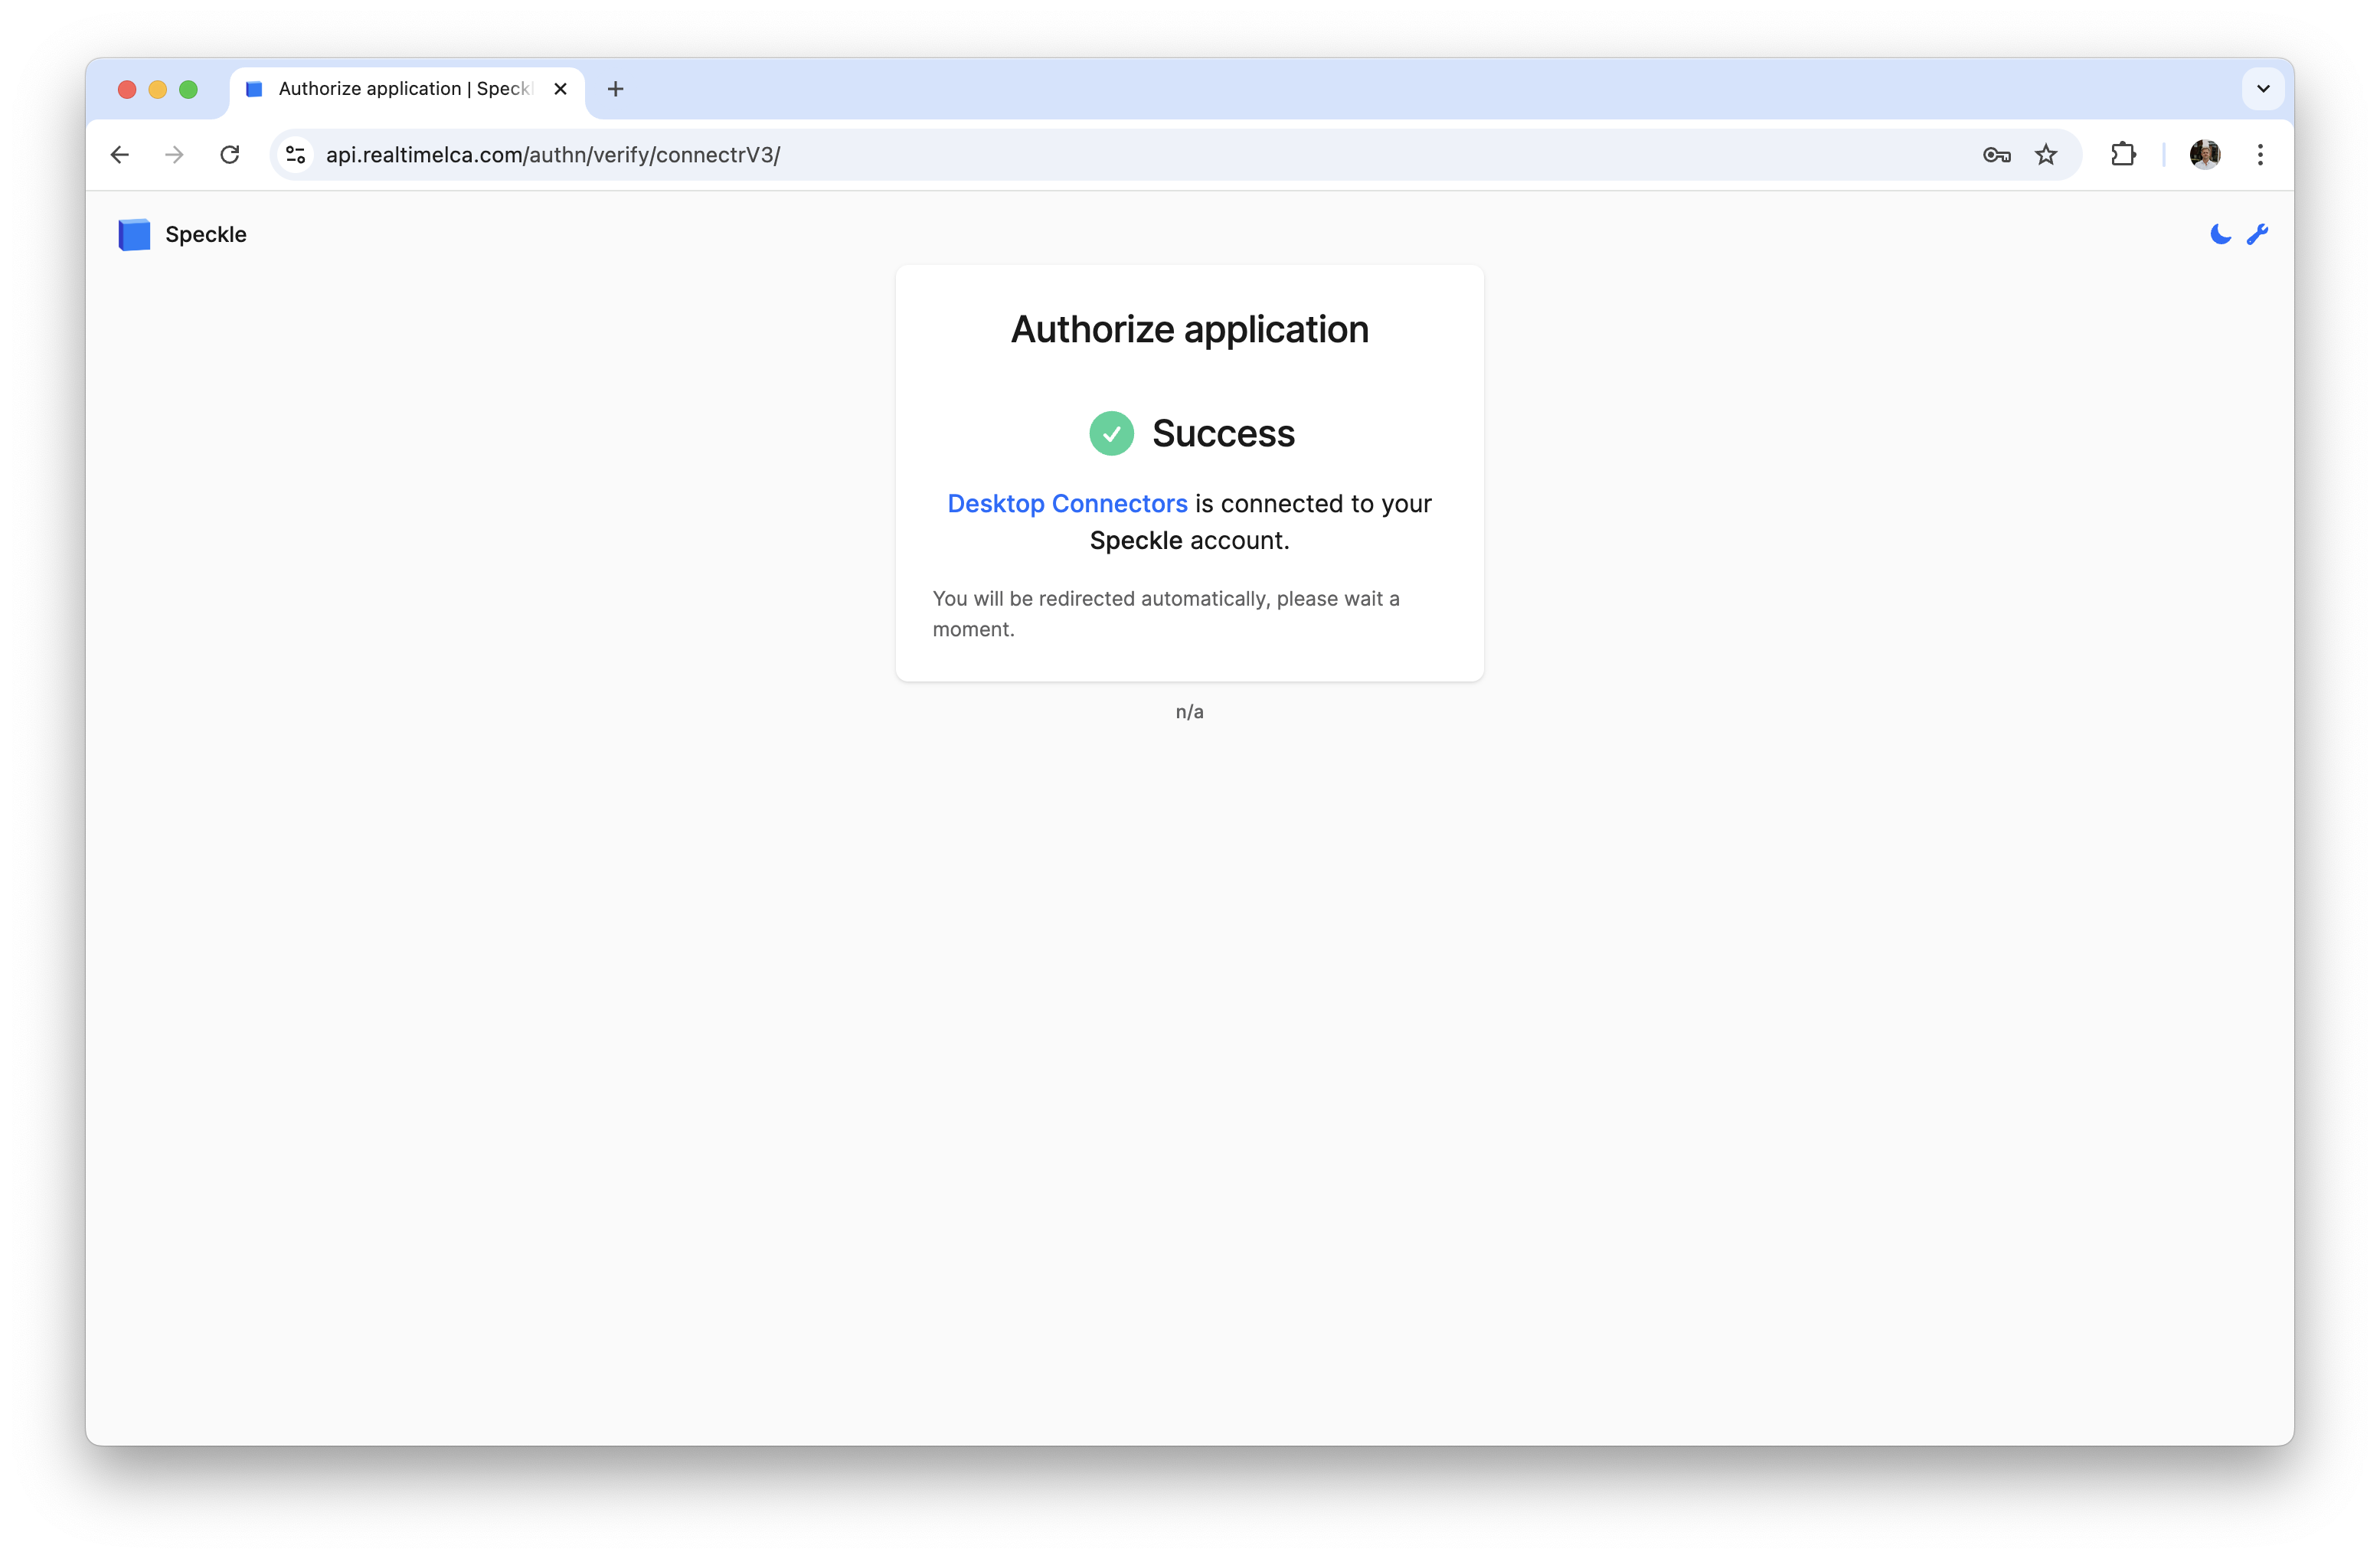Go back with the browser back arrow
This screenshot has width=2380, height=1559.
[120, 155]
